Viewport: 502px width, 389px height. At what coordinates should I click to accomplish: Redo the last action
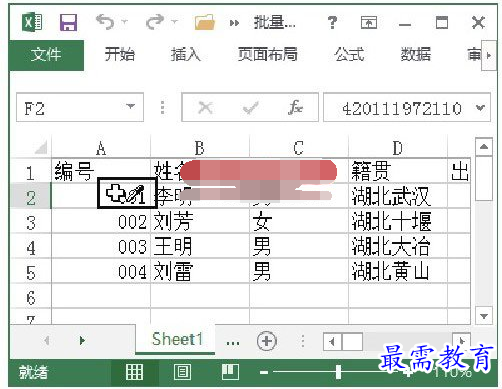click(x=155, y=22)
